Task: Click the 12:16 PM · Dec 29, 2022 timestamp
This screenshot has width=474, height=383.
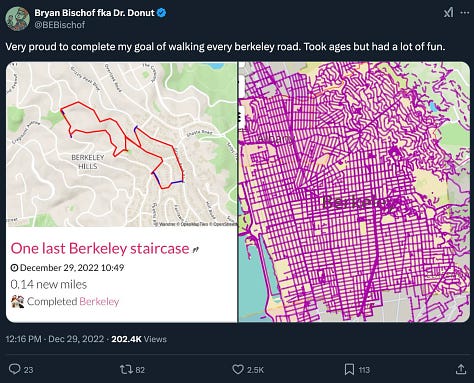Action: pos(55,339)
